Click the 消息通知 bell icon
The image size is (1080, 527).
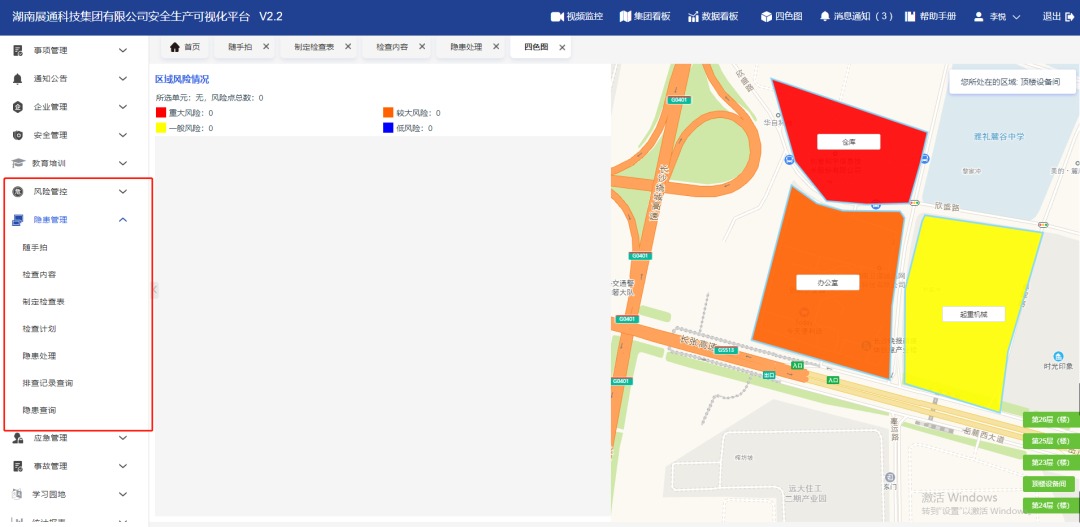tap(824, 17)
